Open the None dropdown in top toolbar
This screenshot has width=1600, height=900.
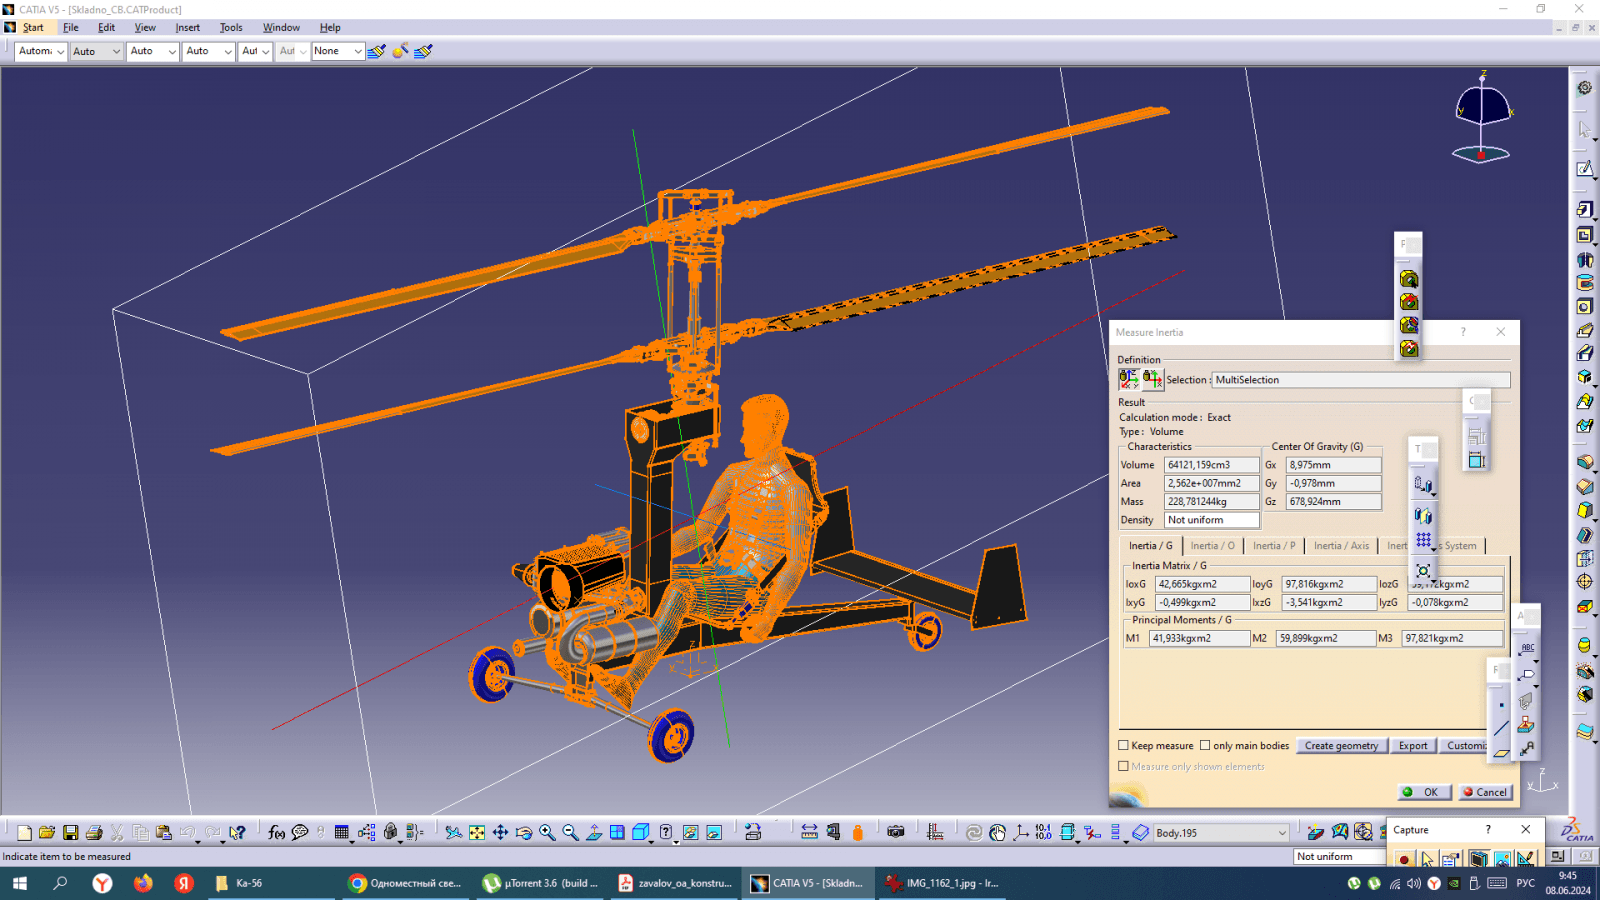point(357,51)
